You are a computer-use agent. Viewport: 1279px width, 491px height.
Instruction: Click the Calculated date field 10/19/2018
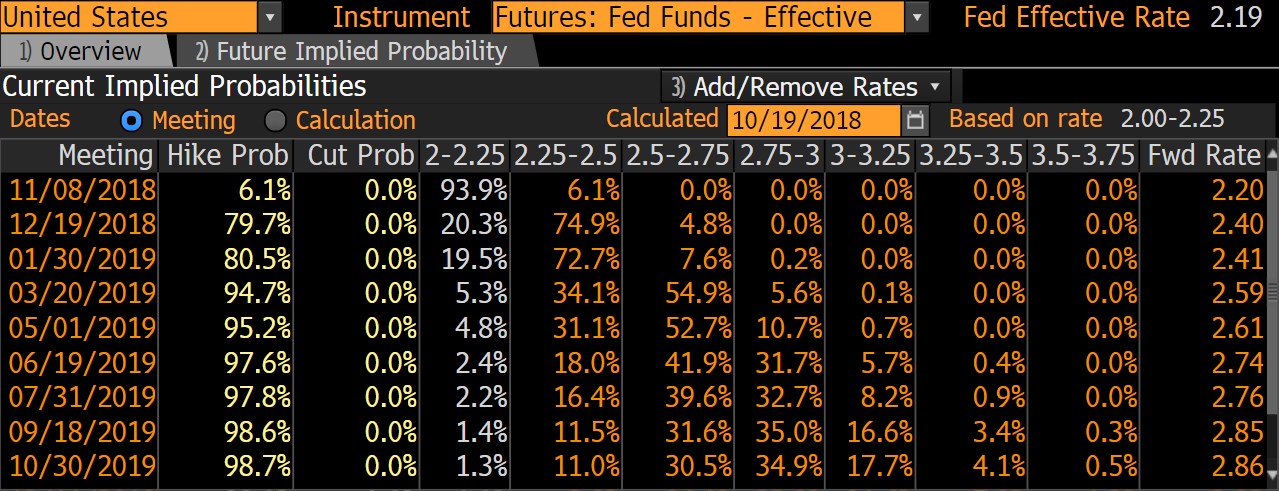pyautogui.click(x=813, y=121)
